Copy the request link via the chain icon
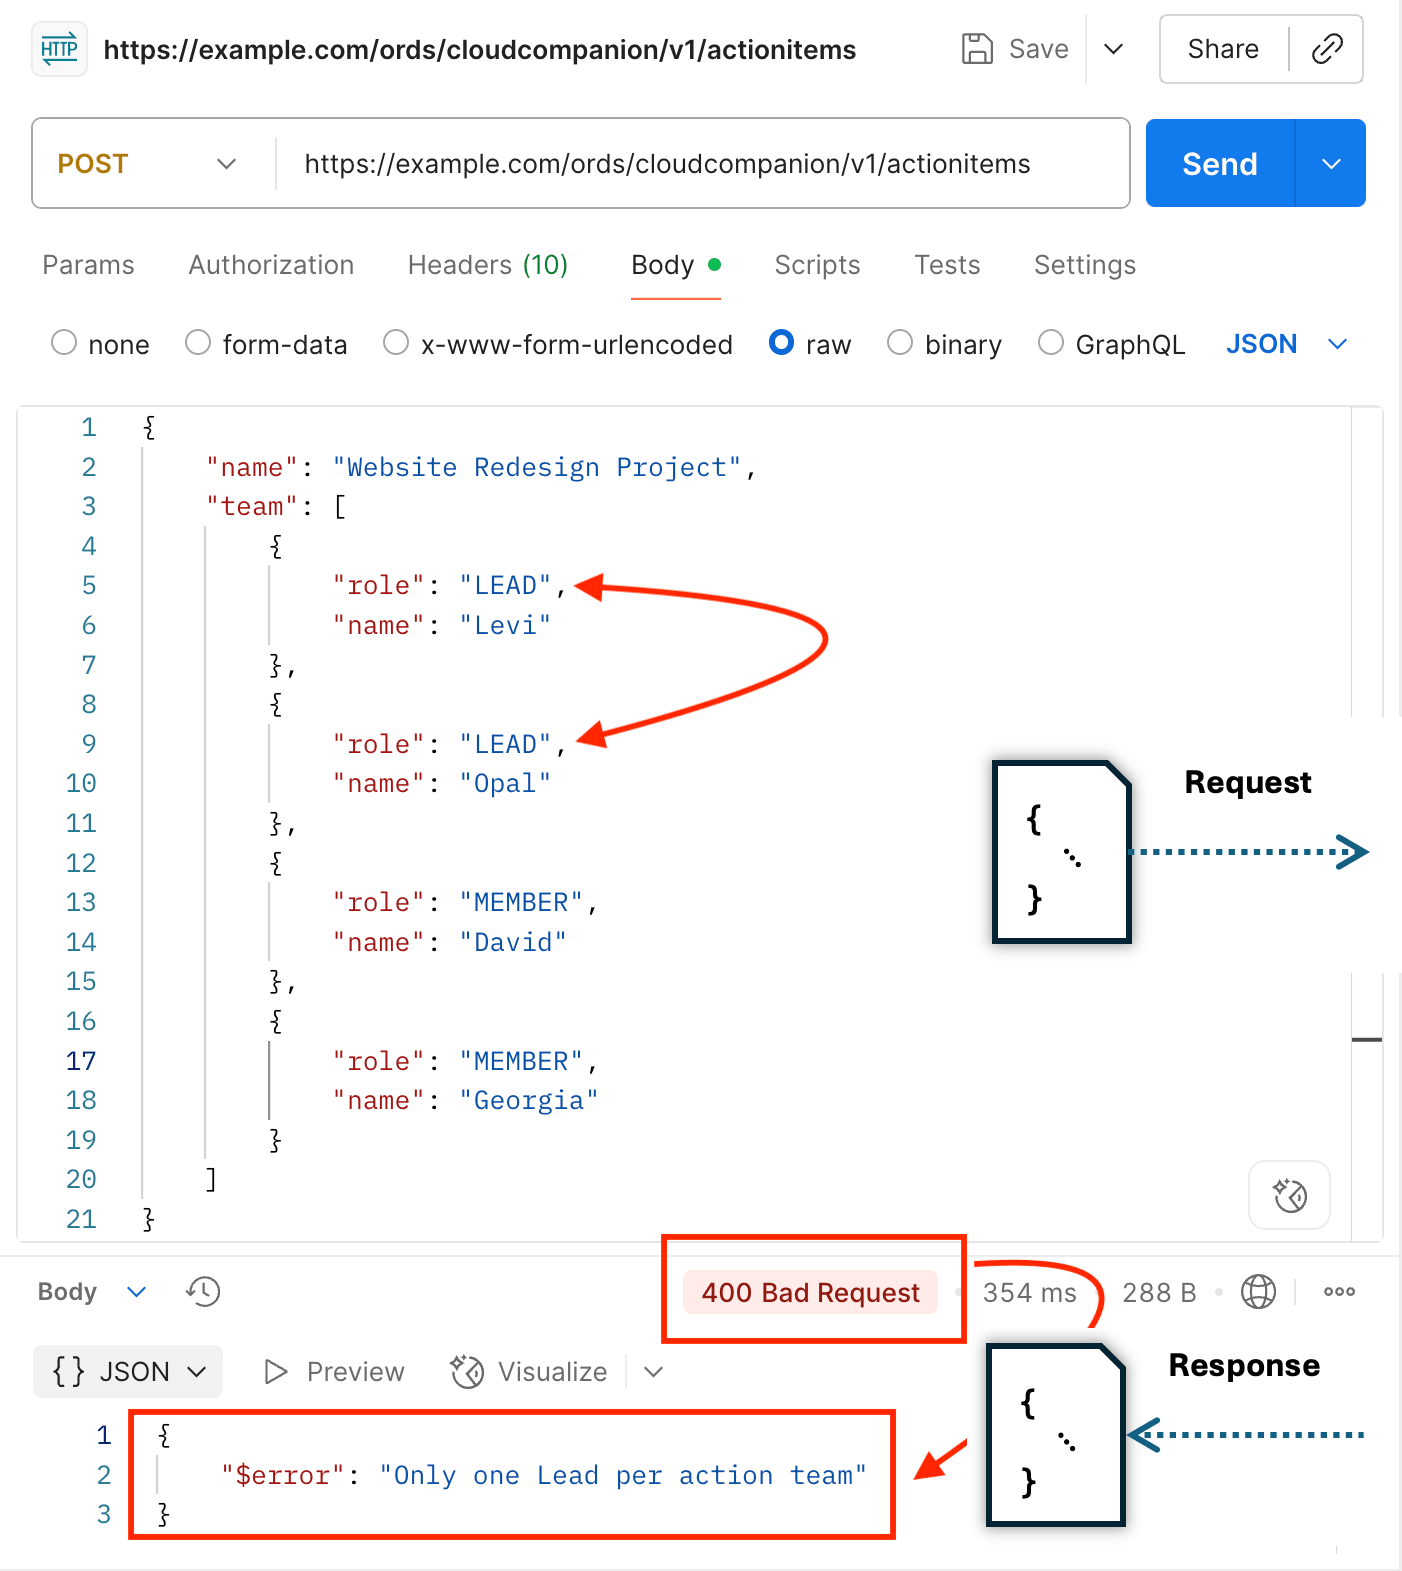The height and width of the screenshot is (1571, 1402). coord(1326,49)
